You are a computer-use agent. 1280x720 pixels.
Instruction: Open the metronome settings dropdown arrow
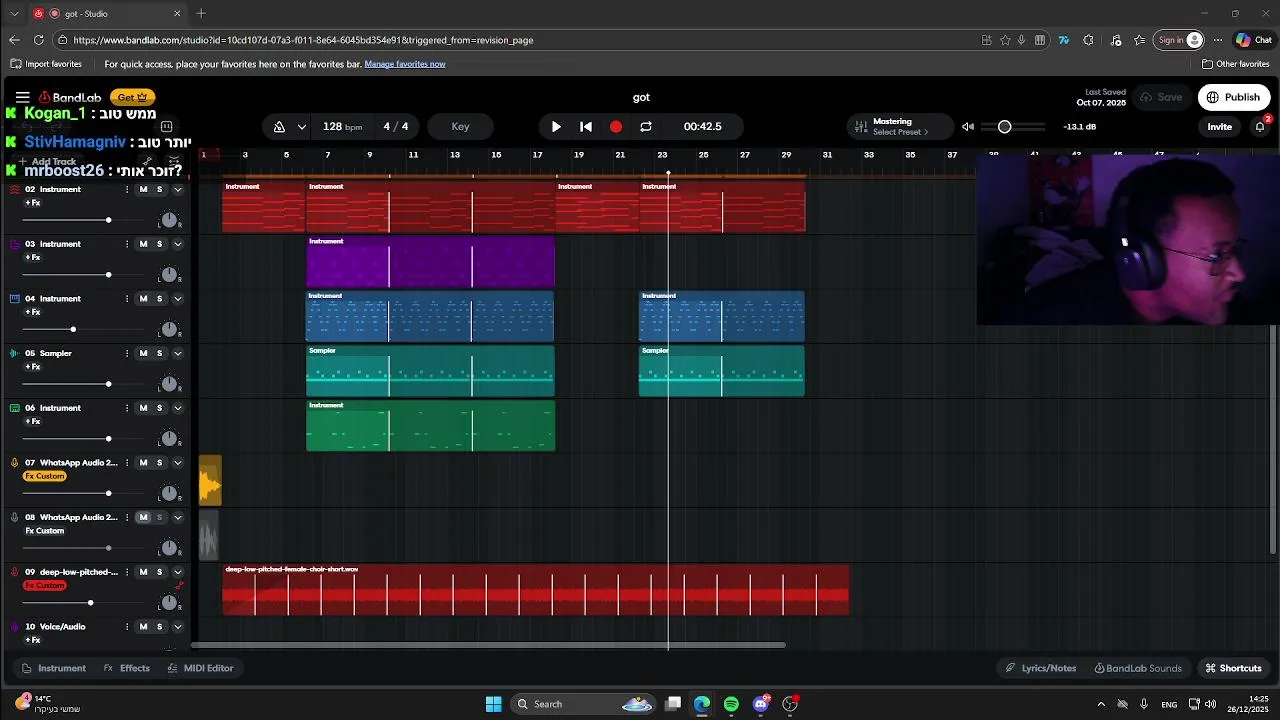click(x=301, y=127)
